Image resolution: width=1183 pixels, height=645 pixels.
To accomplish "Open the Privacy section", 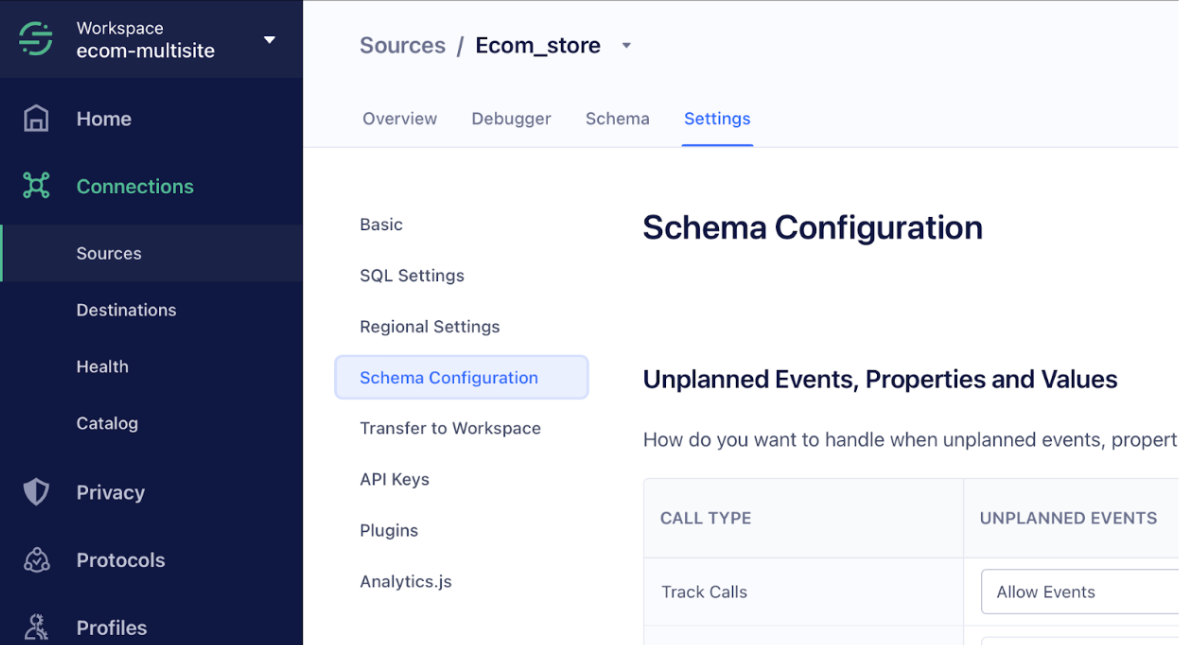I will (x=110, y=493).
